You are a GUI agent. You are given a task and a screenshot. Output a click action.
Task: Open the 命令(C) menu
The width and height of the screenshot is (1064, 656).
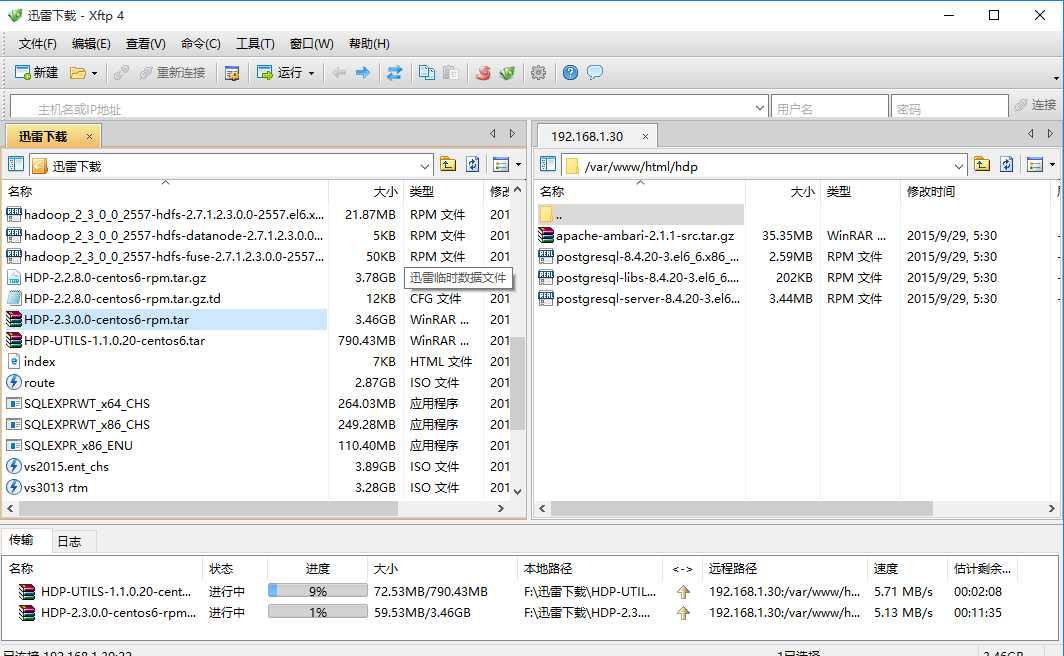pos(200,43)
